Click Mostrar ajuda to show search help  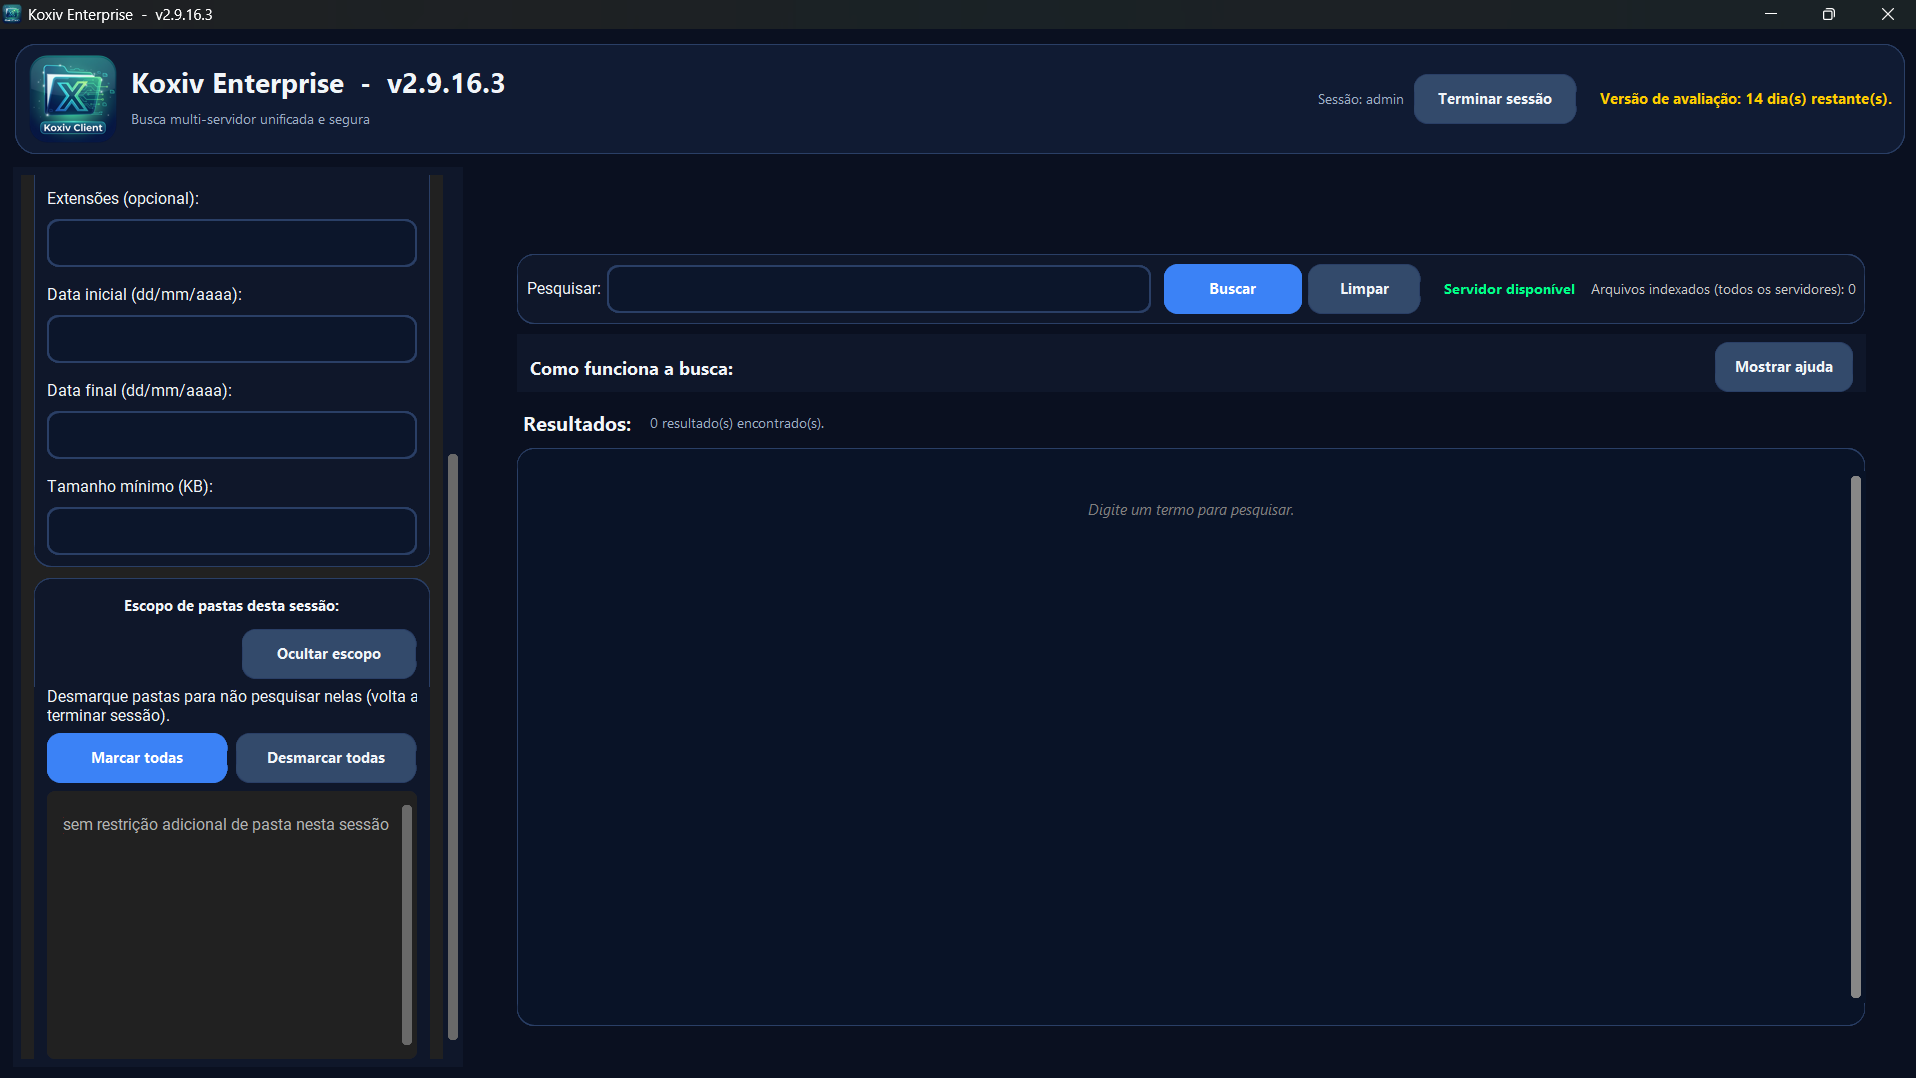pos(1783,367)
